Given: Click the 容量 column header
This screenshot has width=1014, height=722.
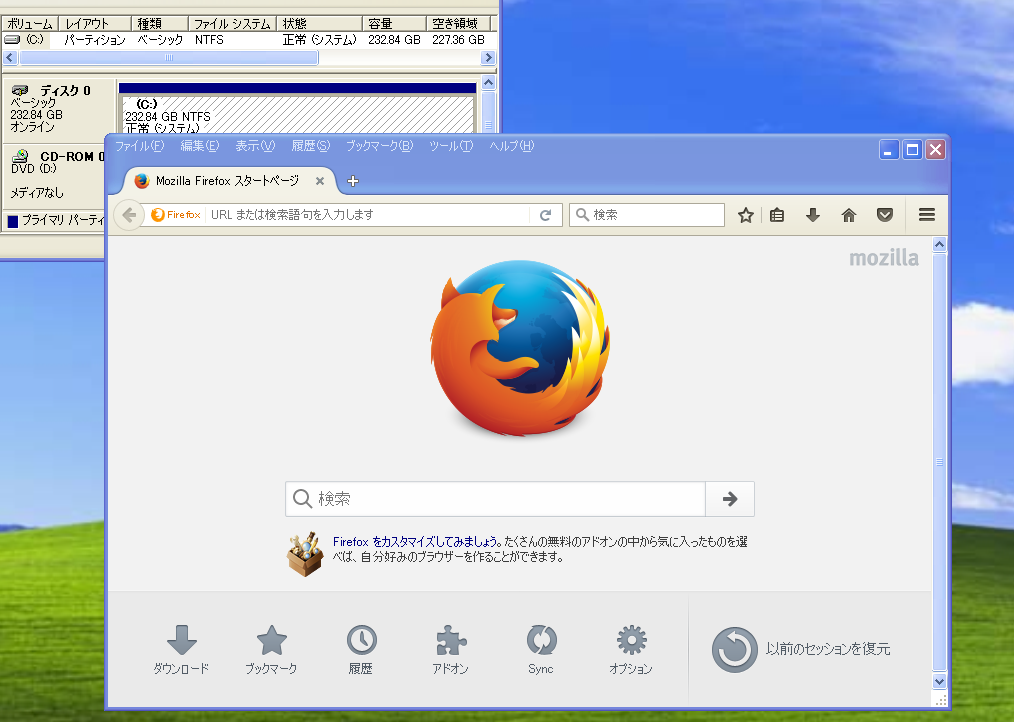Looking at the screenshot, I should [394, 24].
